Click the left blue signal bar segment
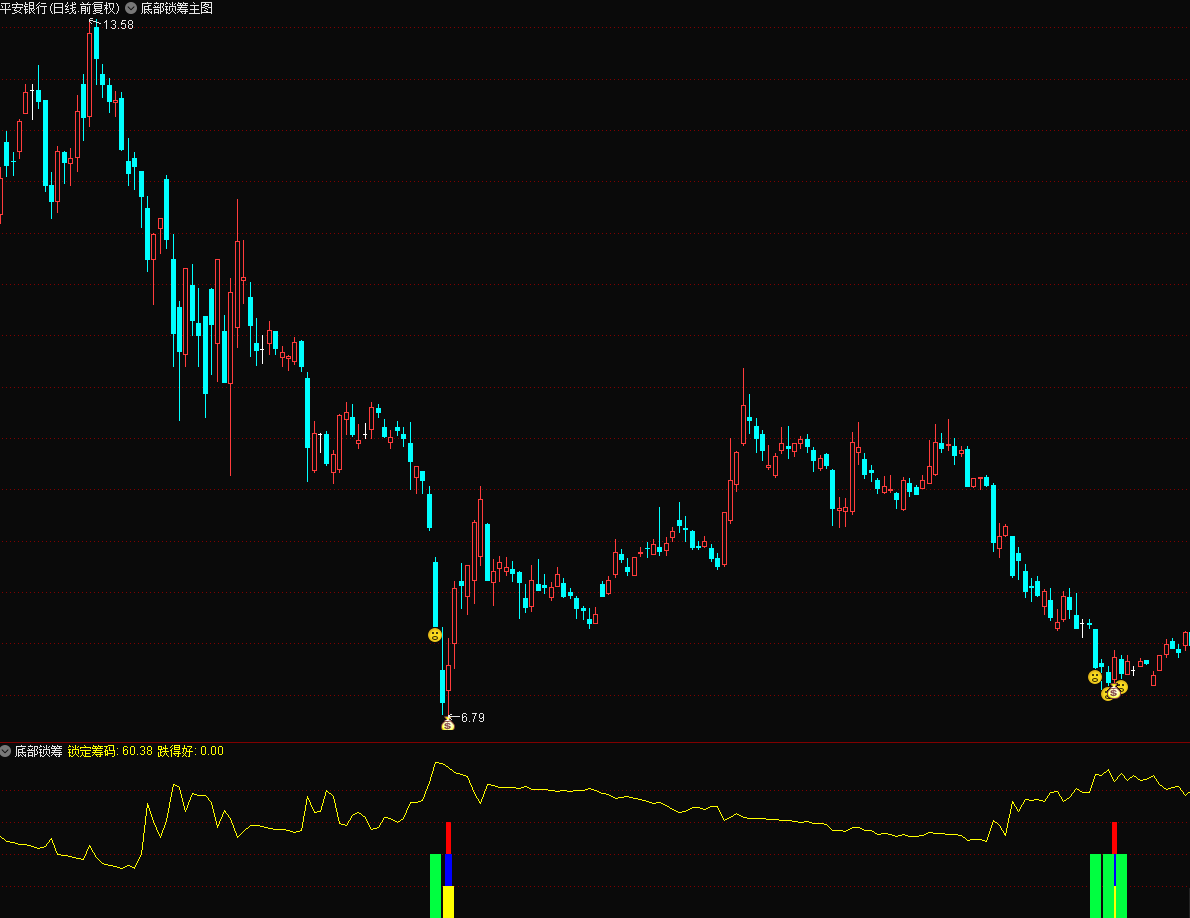 click(449, 870)
